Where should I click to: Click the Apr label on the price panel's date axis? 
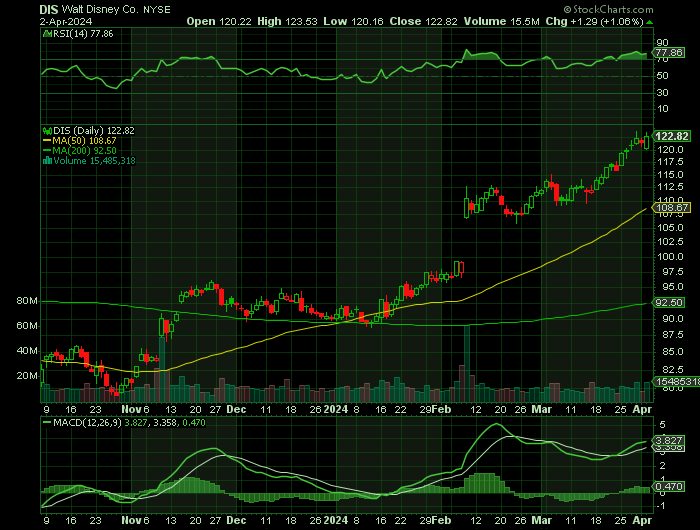coord(642,409)
